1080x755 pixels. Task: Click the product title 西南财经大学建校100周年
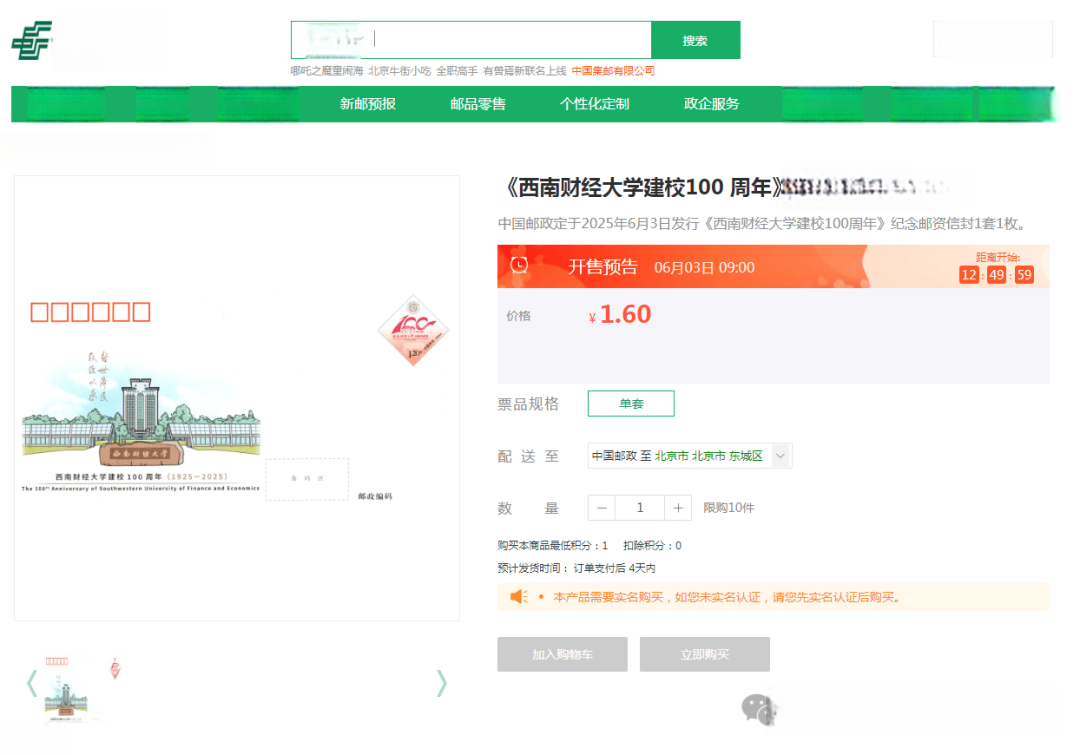[x=643, y=187]
